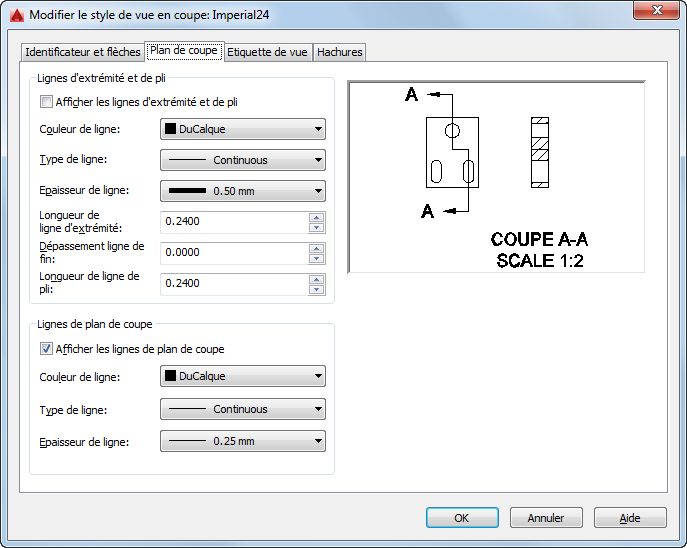The height and width of the screenshot is (548, 687).
Task: Click the section view preview image
Action: 496,177
